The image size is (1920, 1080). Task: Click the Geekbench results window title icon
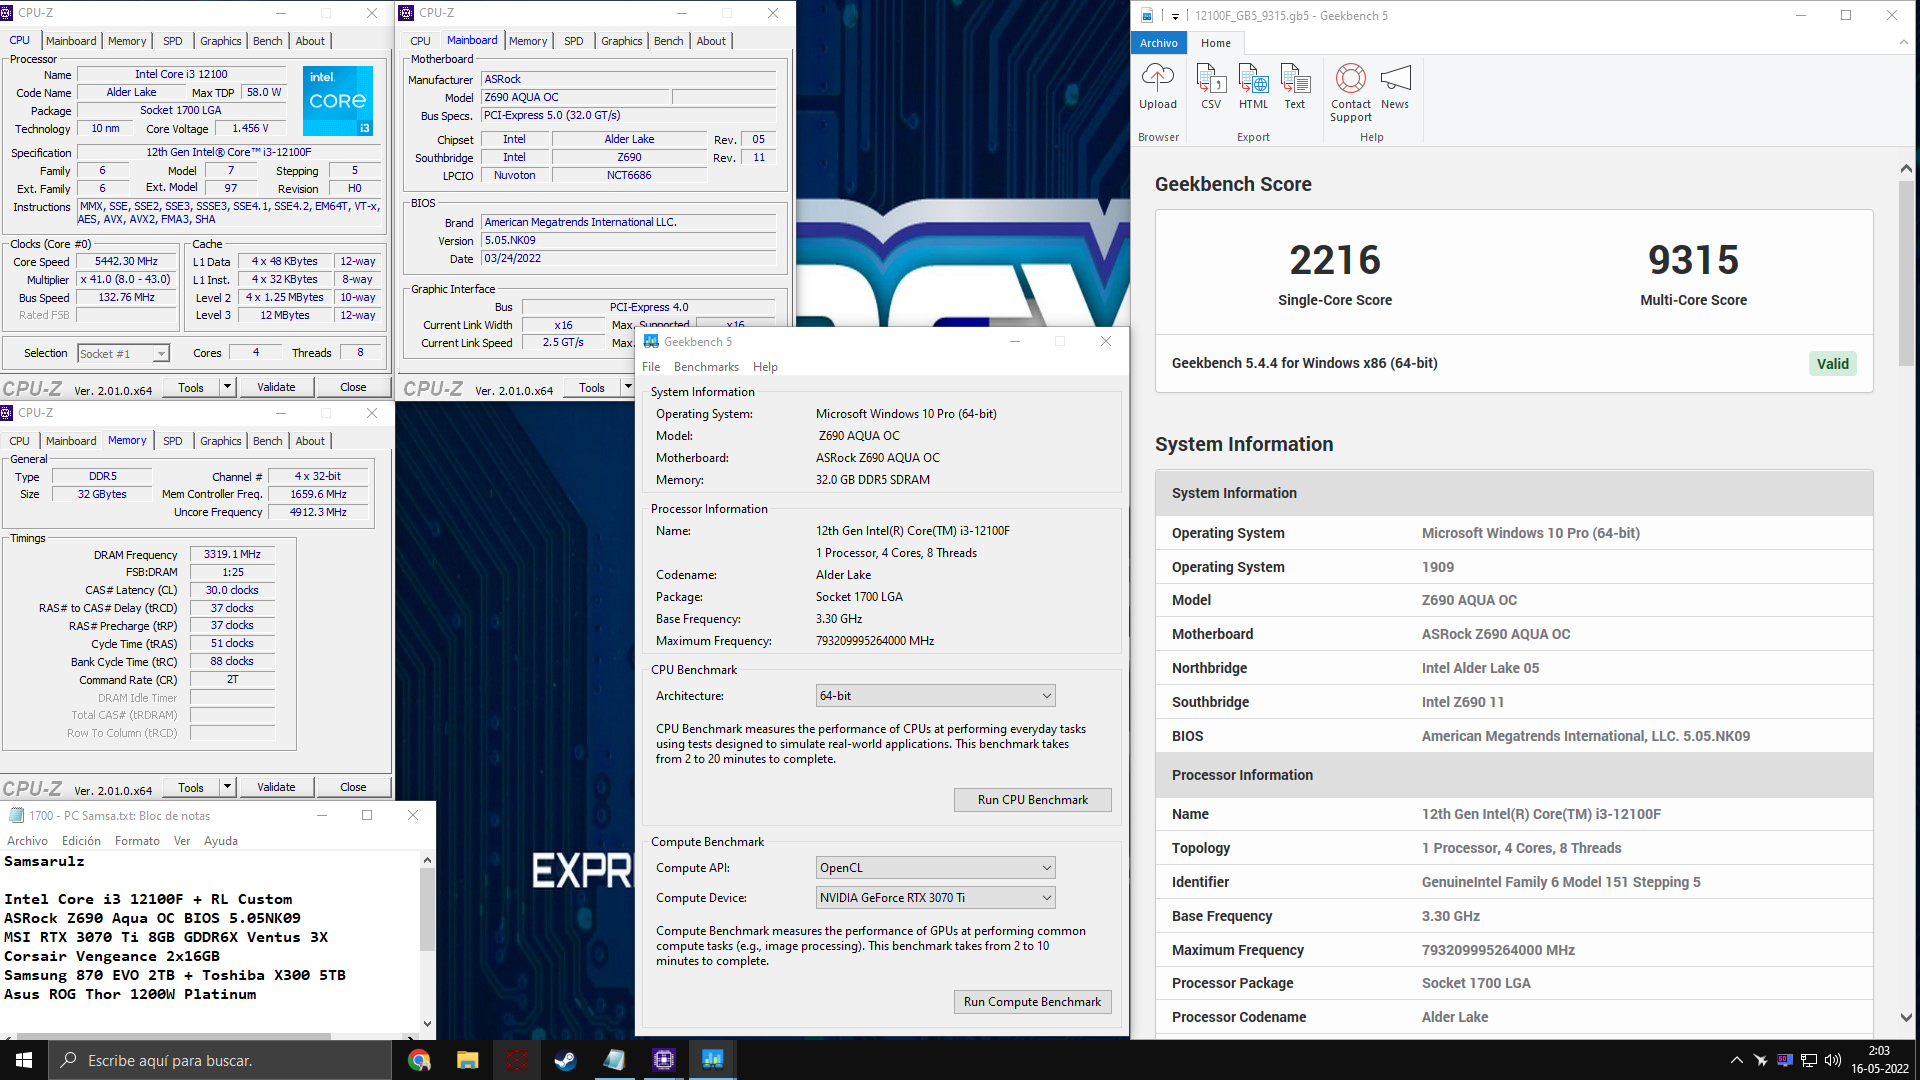(x=1147, y=15)
